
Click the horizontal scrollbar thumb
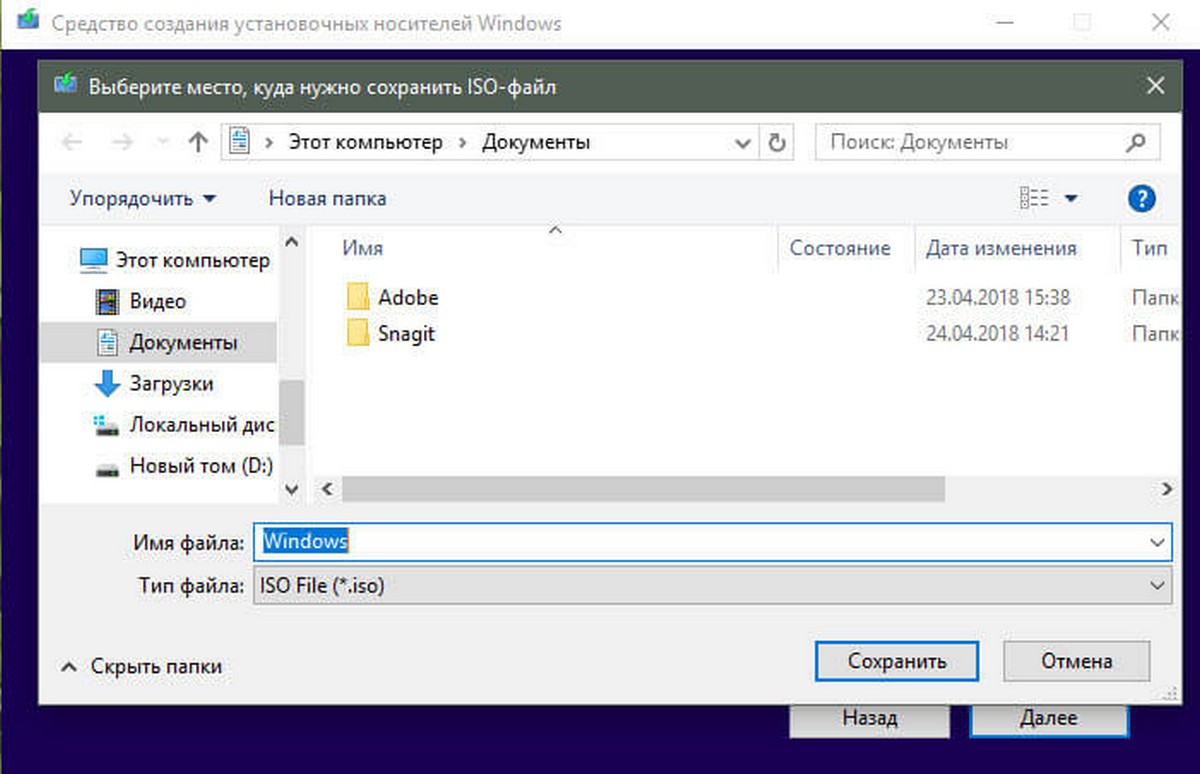click(x=643, y=489)
